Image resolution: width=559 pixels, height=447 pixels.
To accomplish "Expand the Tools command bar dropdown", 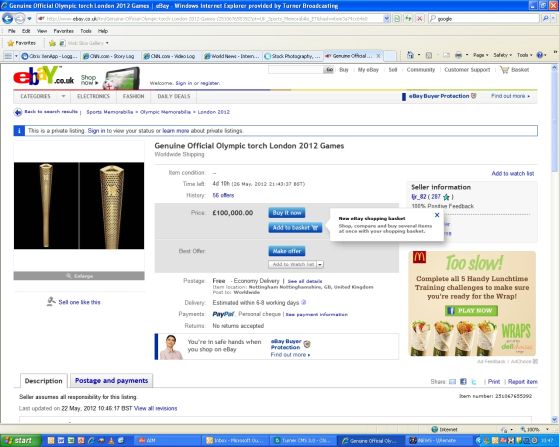I will (524, 55).
